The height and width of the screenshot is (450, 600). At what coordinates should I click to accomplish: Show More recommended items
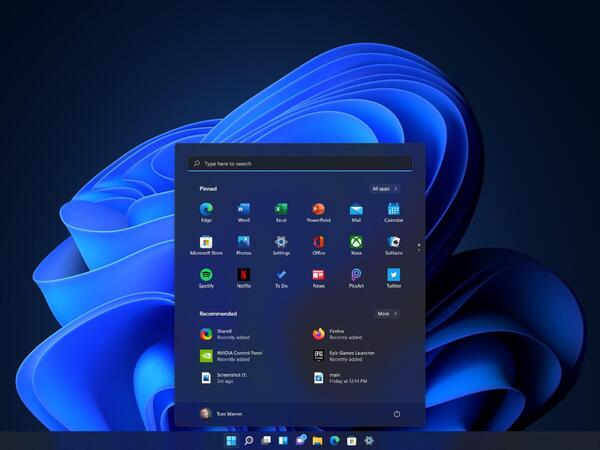(x=388, y=314)
